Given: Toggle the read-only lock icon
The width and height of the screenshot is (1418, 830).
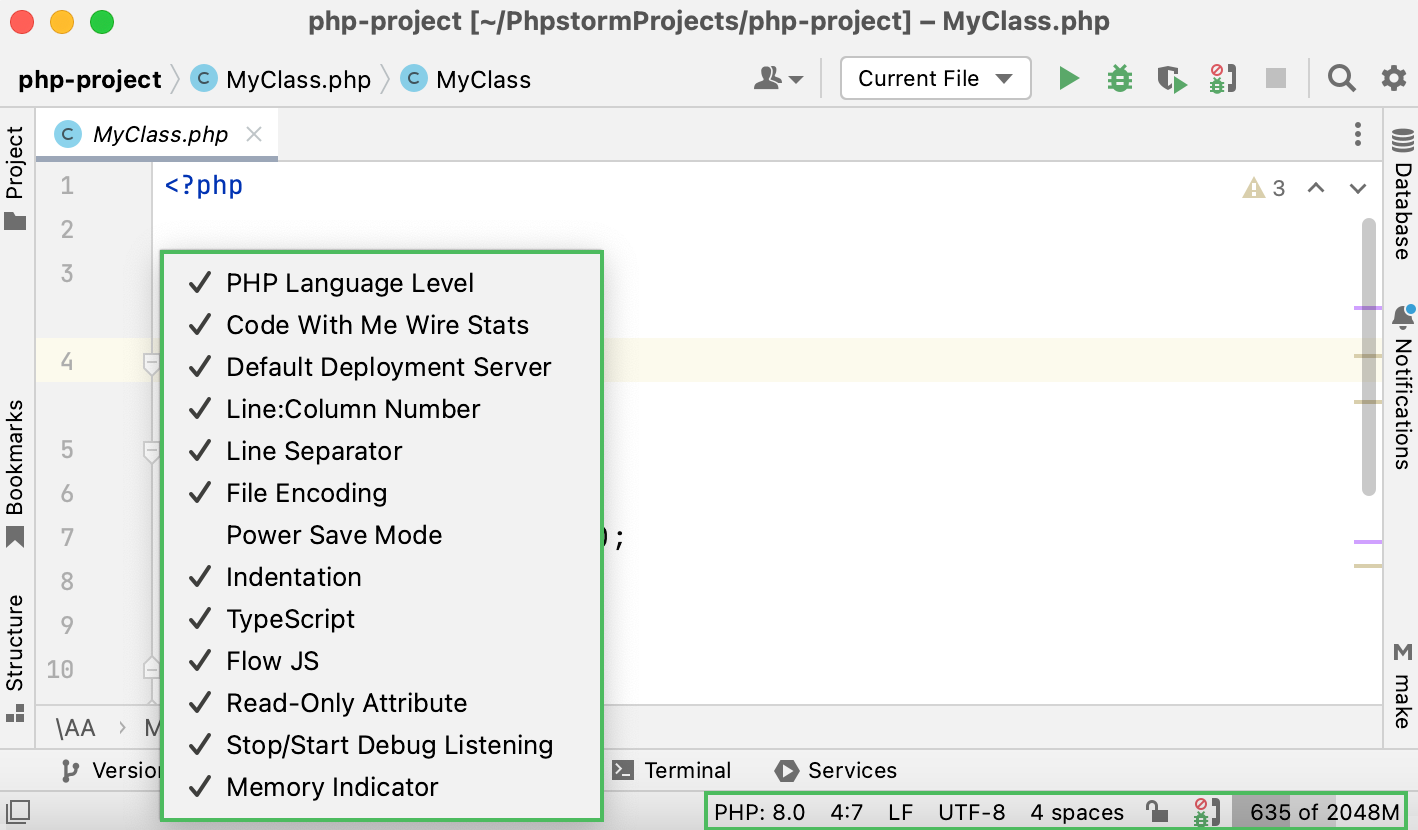Looking at the screenshot, I should point(1156,812).
